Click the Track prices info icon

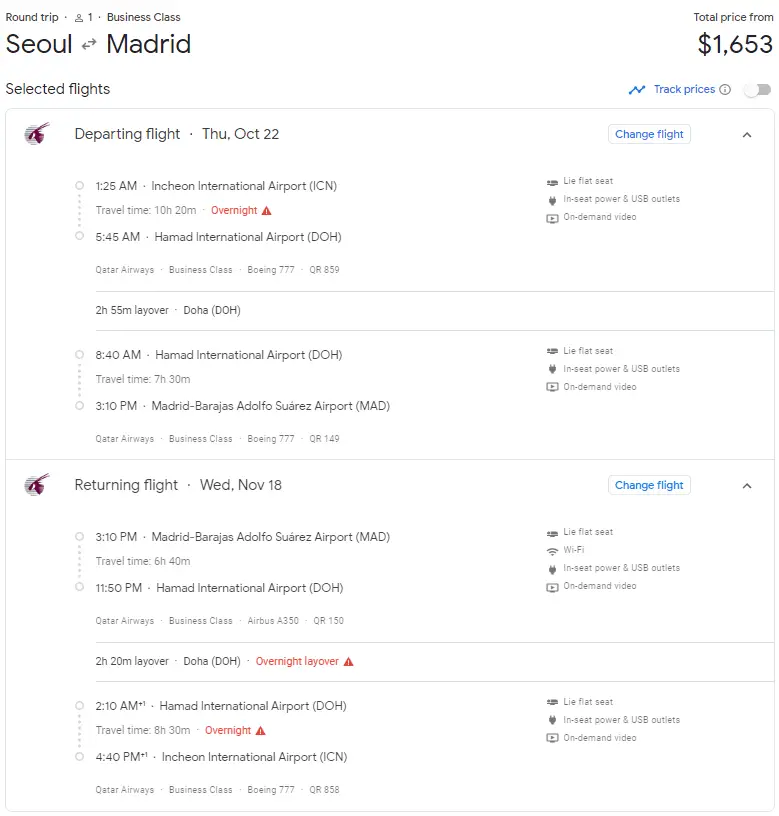point(725,90)
